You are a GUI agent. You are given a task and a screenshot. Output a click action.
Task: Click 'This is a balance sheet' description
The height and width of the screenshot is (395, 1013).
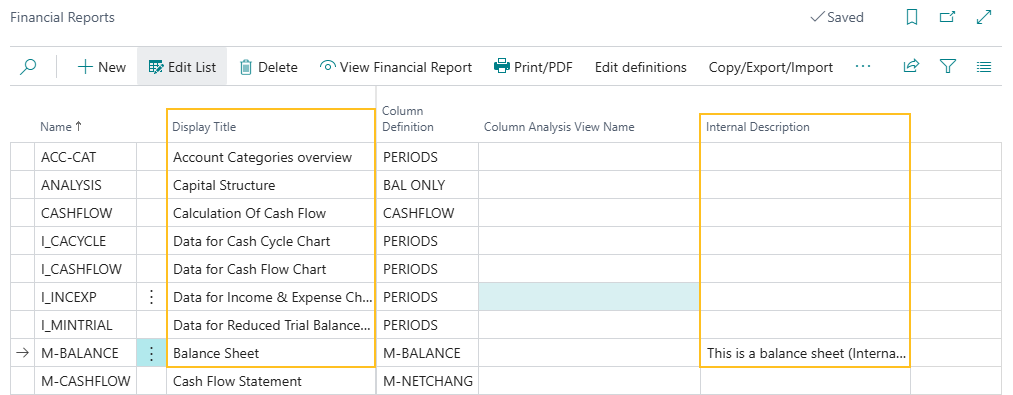click(806, 354)
